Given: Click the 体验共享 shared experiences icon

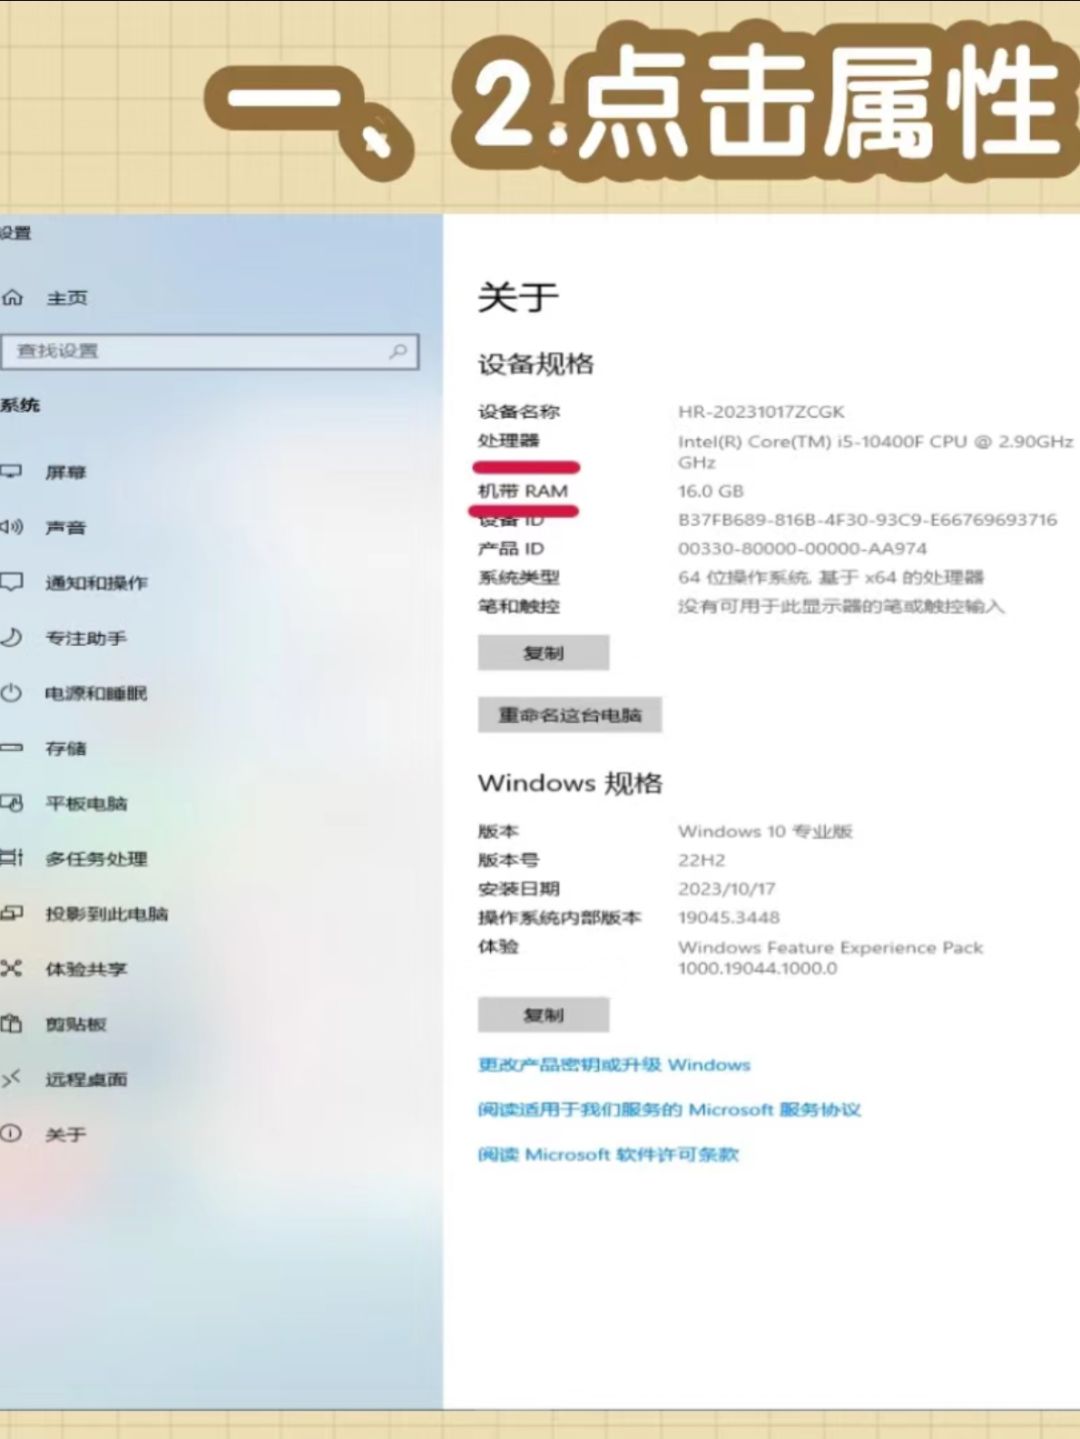Looking at the screenshot, I should [x=11, y=967].
